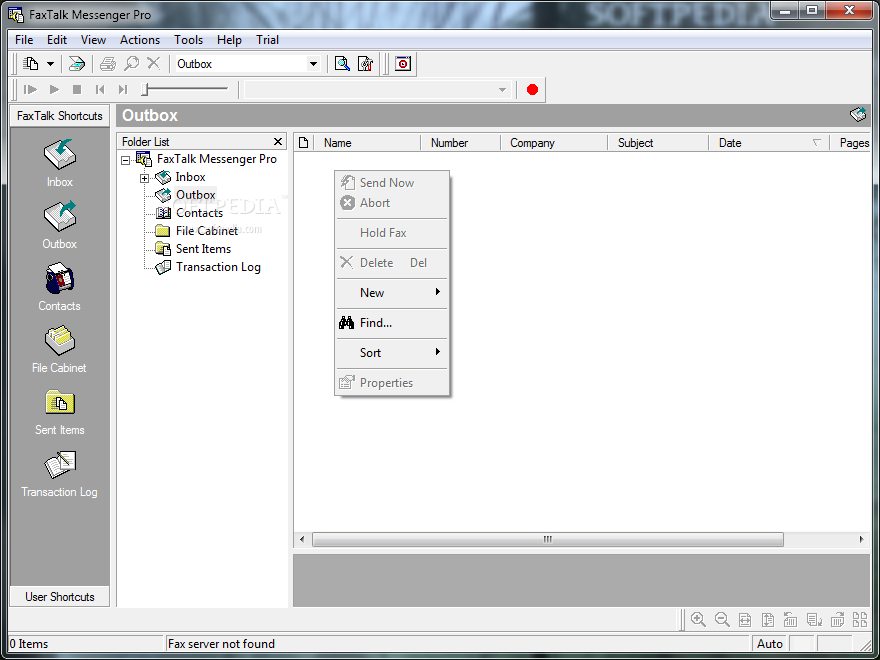The height and width of the screenshot is (660, 880).
Task: Click the thumbnails view viewer icon
Action: point(860,620)
